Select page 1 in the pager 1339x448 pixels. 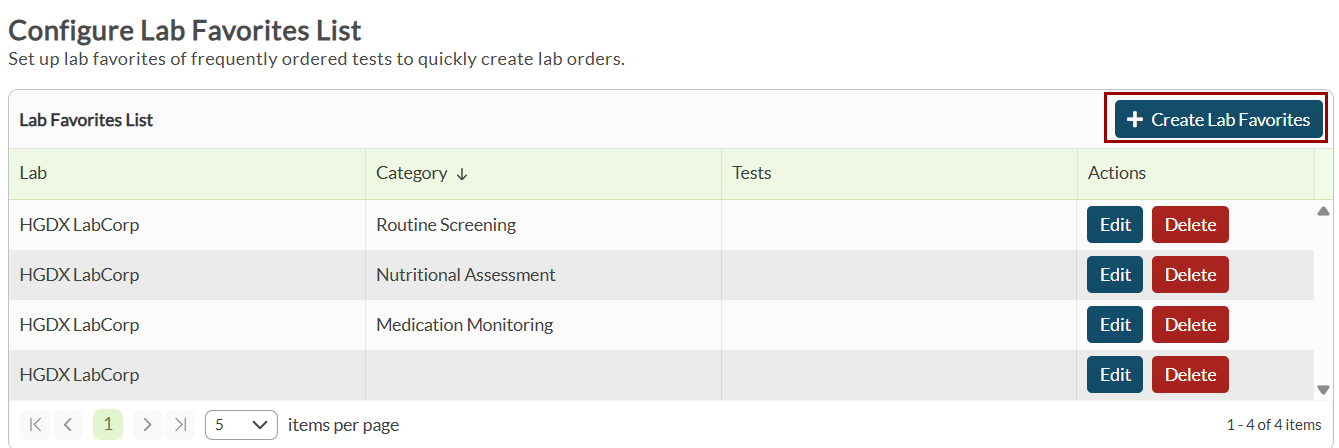(108, 425)
